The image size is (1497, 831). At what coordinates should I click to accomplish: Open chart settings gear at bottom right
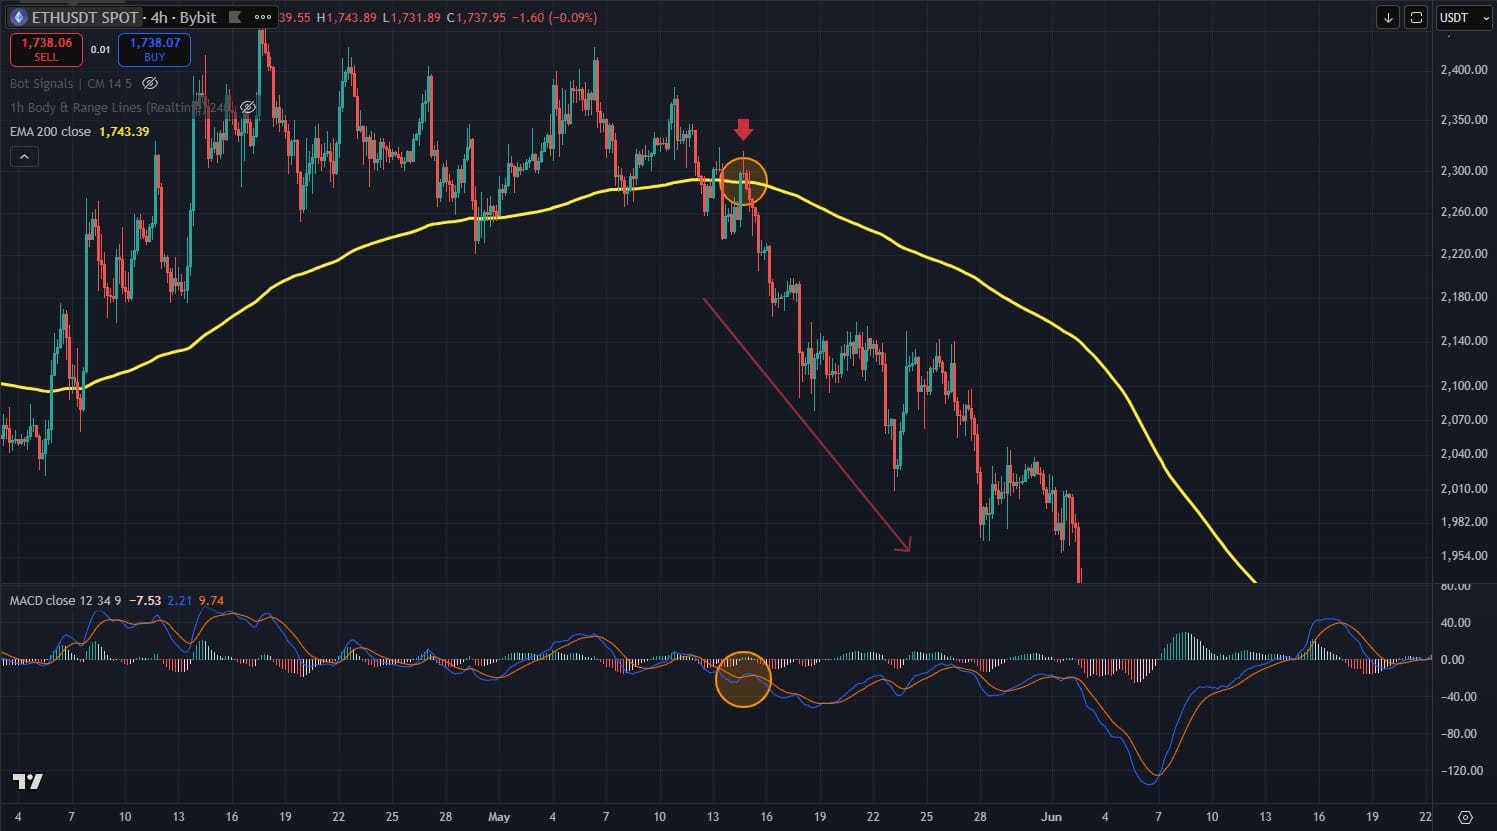click(x=1465, y=817)
